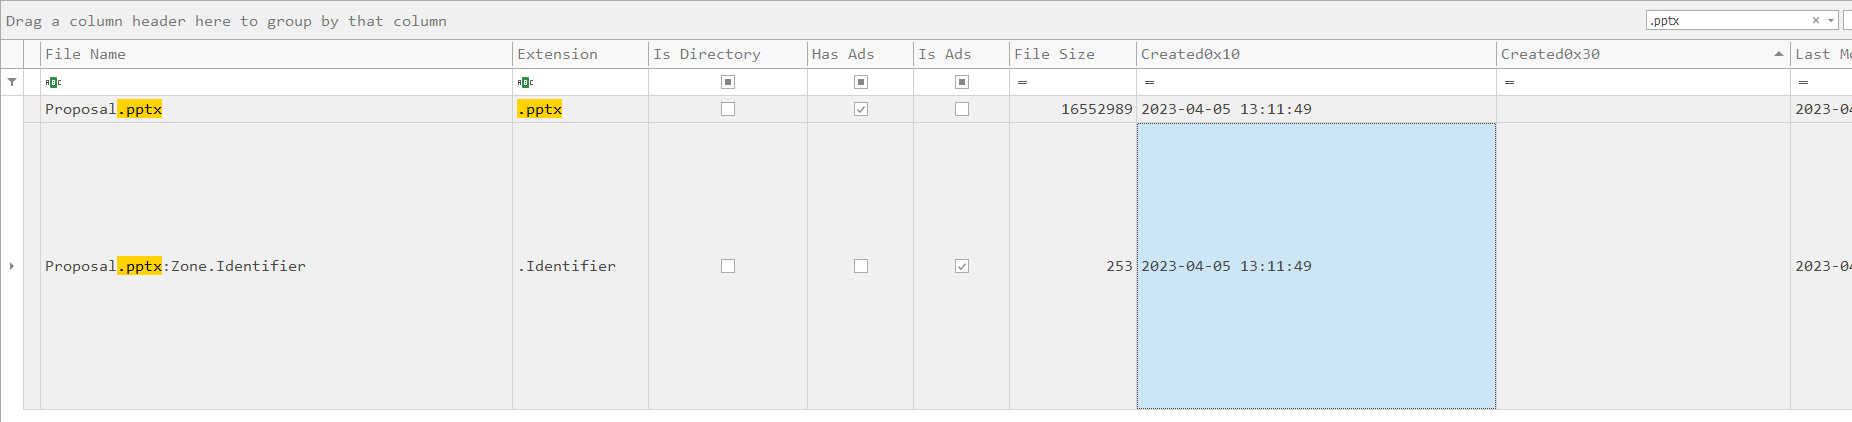Toggle Is Ads checkbox for Zone.Identifier row
Viewport: 1852px width, 422px height.
pos(962,266)
